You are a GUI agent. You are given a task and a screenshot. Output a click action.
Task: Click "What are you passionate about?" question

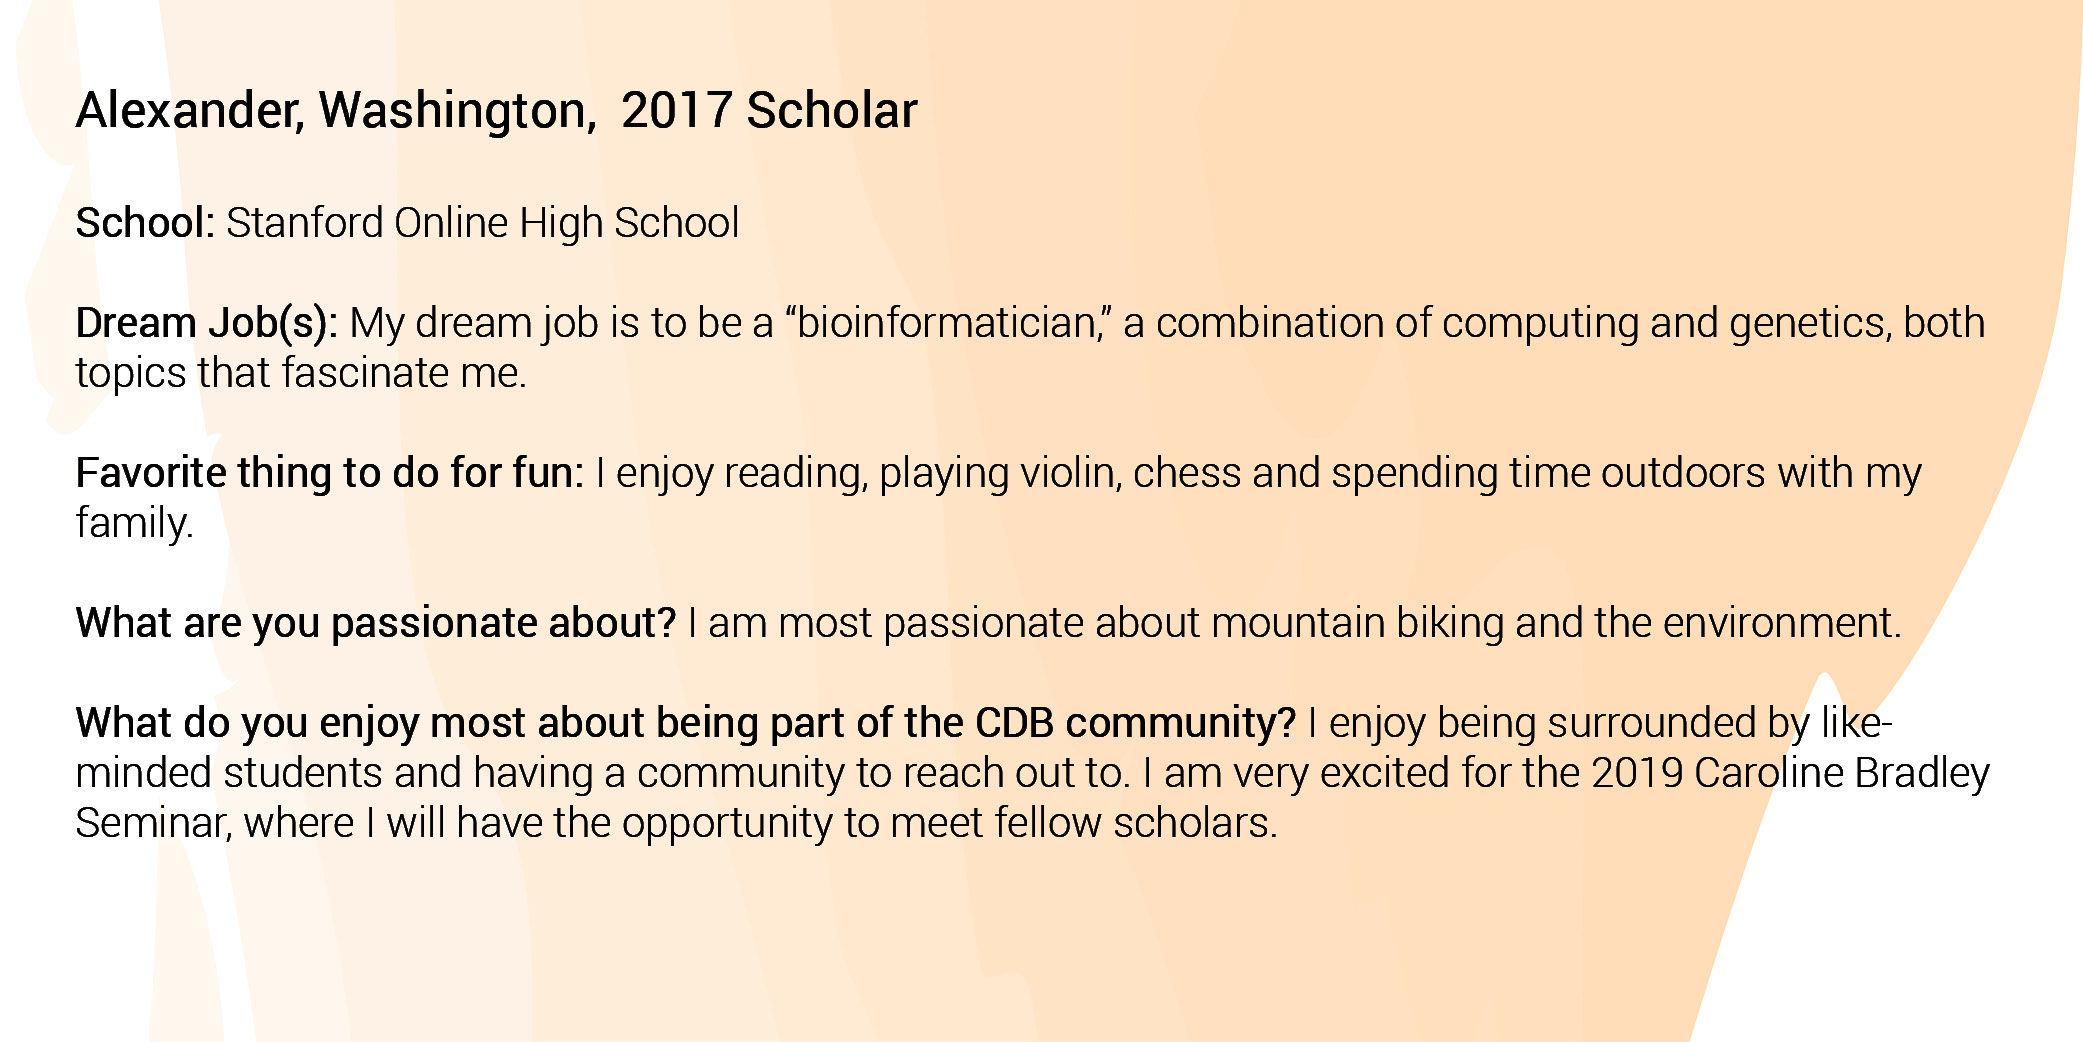click(376, 623)
